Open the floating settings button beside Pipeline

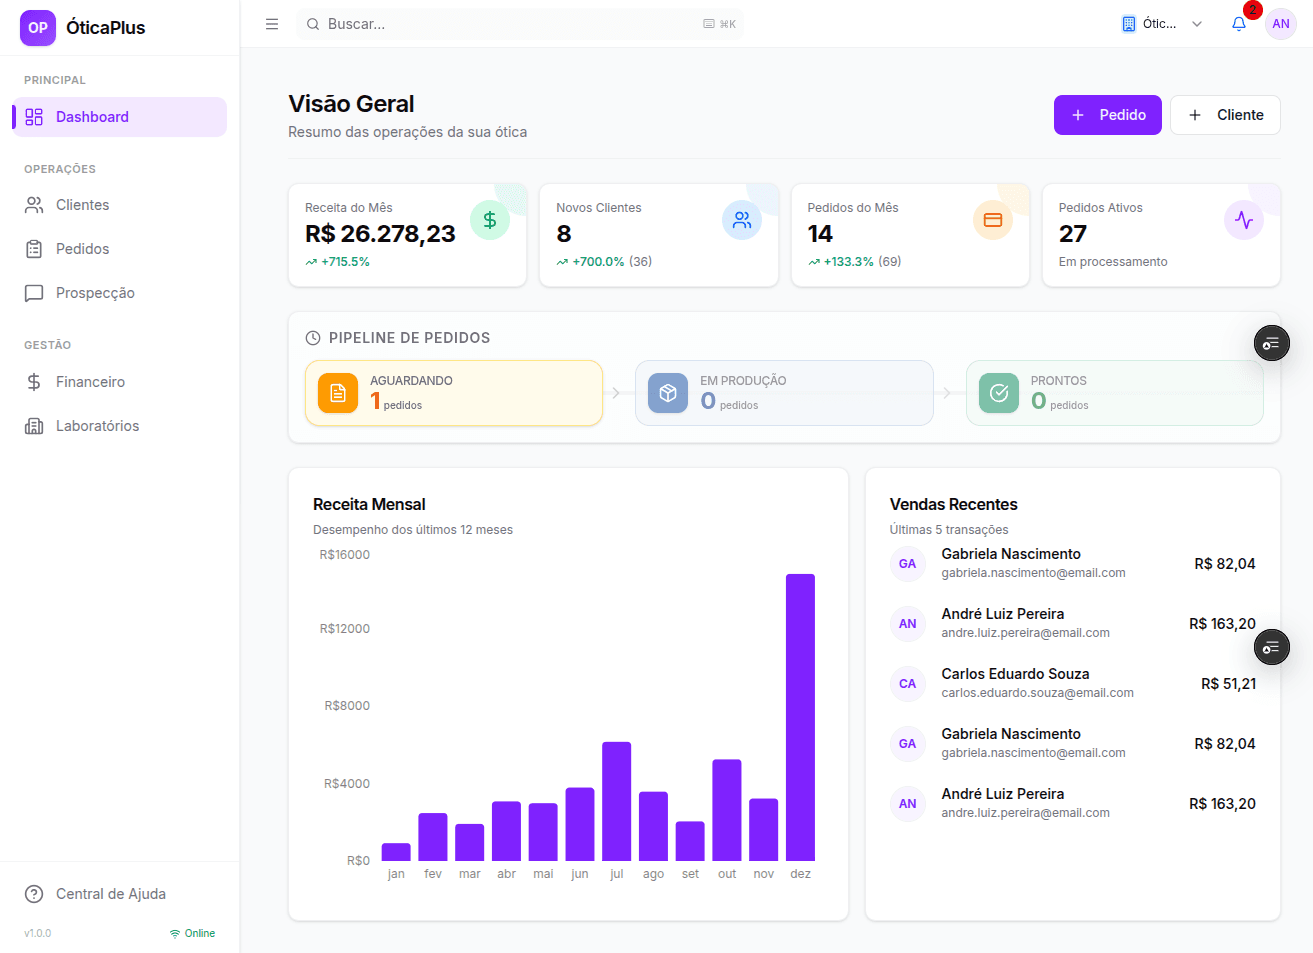pyautogui.click(x=1271, y=344)
